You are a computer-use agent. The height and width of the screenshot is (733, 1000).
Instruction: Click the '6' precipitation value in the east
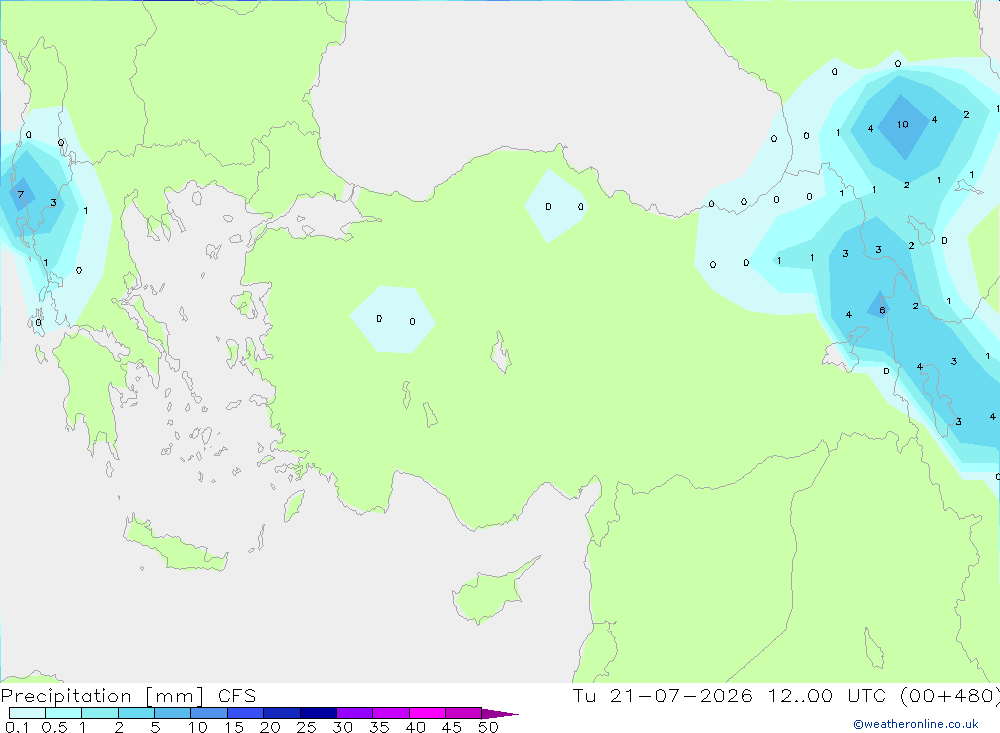[x=882, y=311]
